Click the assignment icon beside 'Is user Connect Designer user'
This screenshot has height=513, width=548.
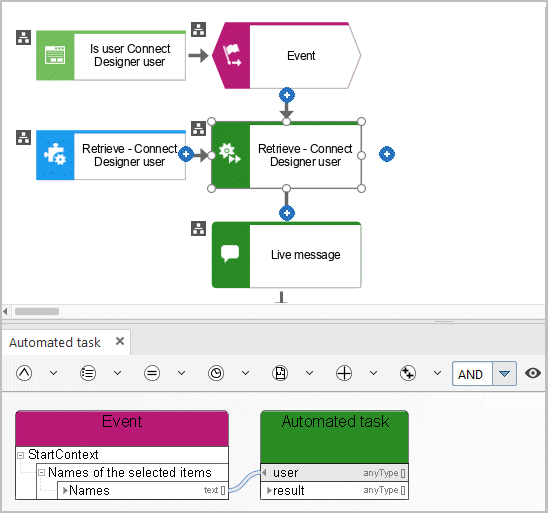click(x=23, y=37)
